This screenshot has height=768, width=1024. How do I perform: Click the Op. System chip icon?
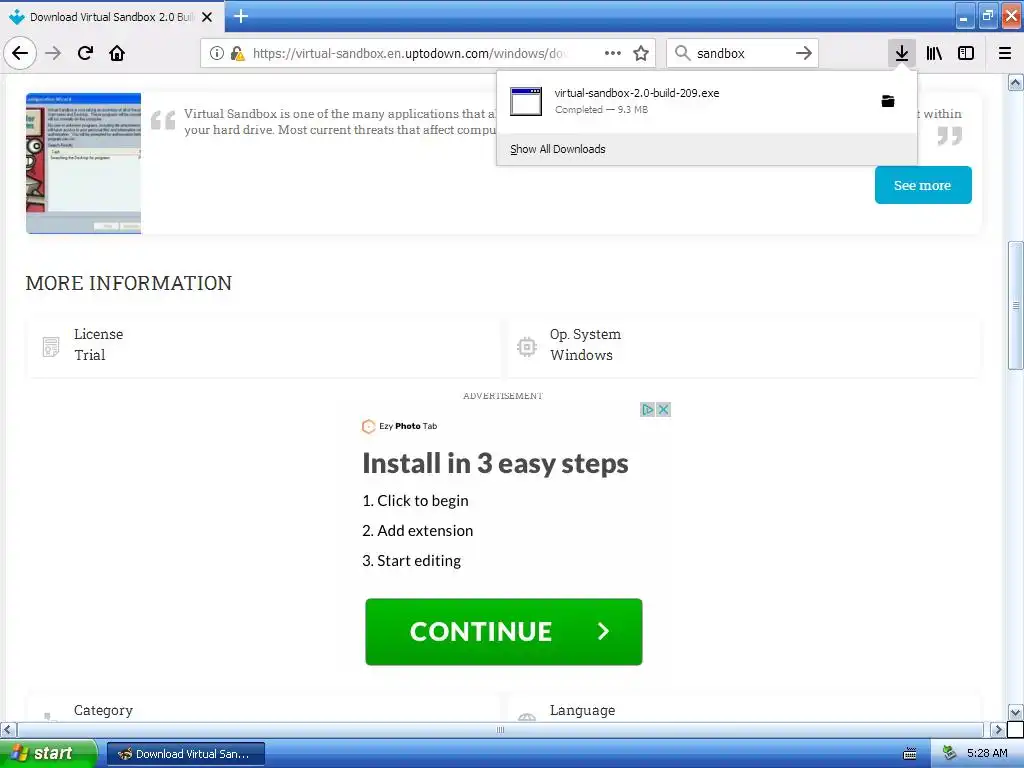(526, 347)
